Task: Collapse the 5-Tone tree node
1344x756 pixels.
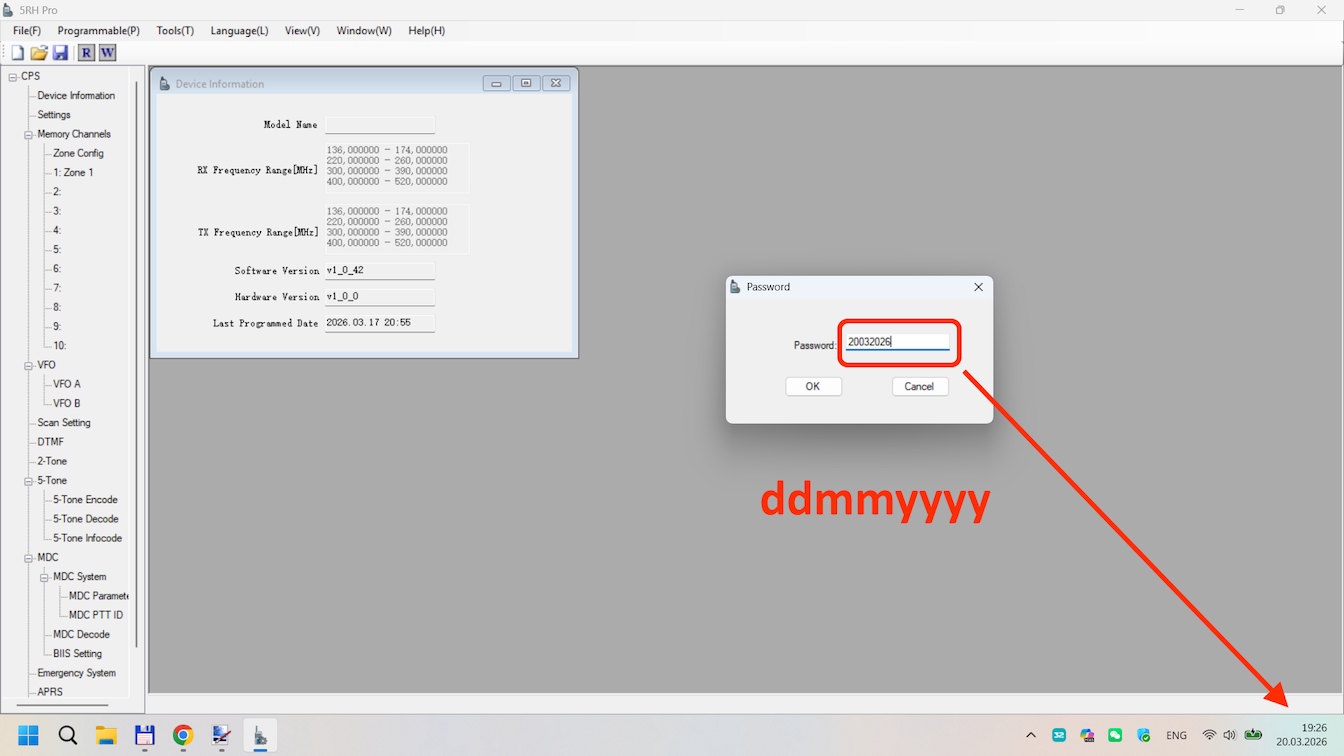Action: (29, 481)
